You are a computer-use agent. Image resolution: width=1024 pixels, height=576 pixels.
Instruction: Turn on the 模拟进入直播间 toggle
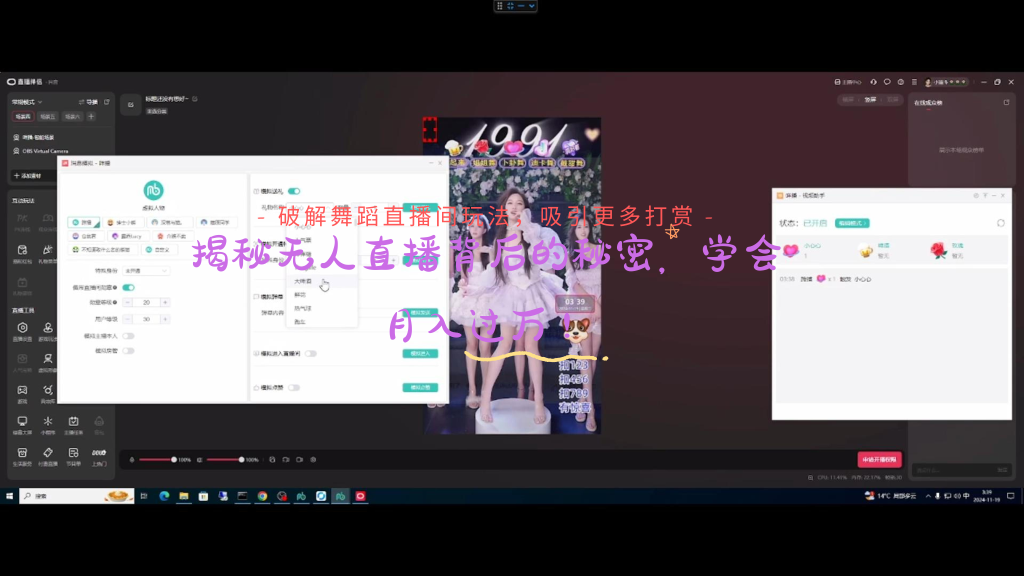pyautogui.click(x=309, y=353)
